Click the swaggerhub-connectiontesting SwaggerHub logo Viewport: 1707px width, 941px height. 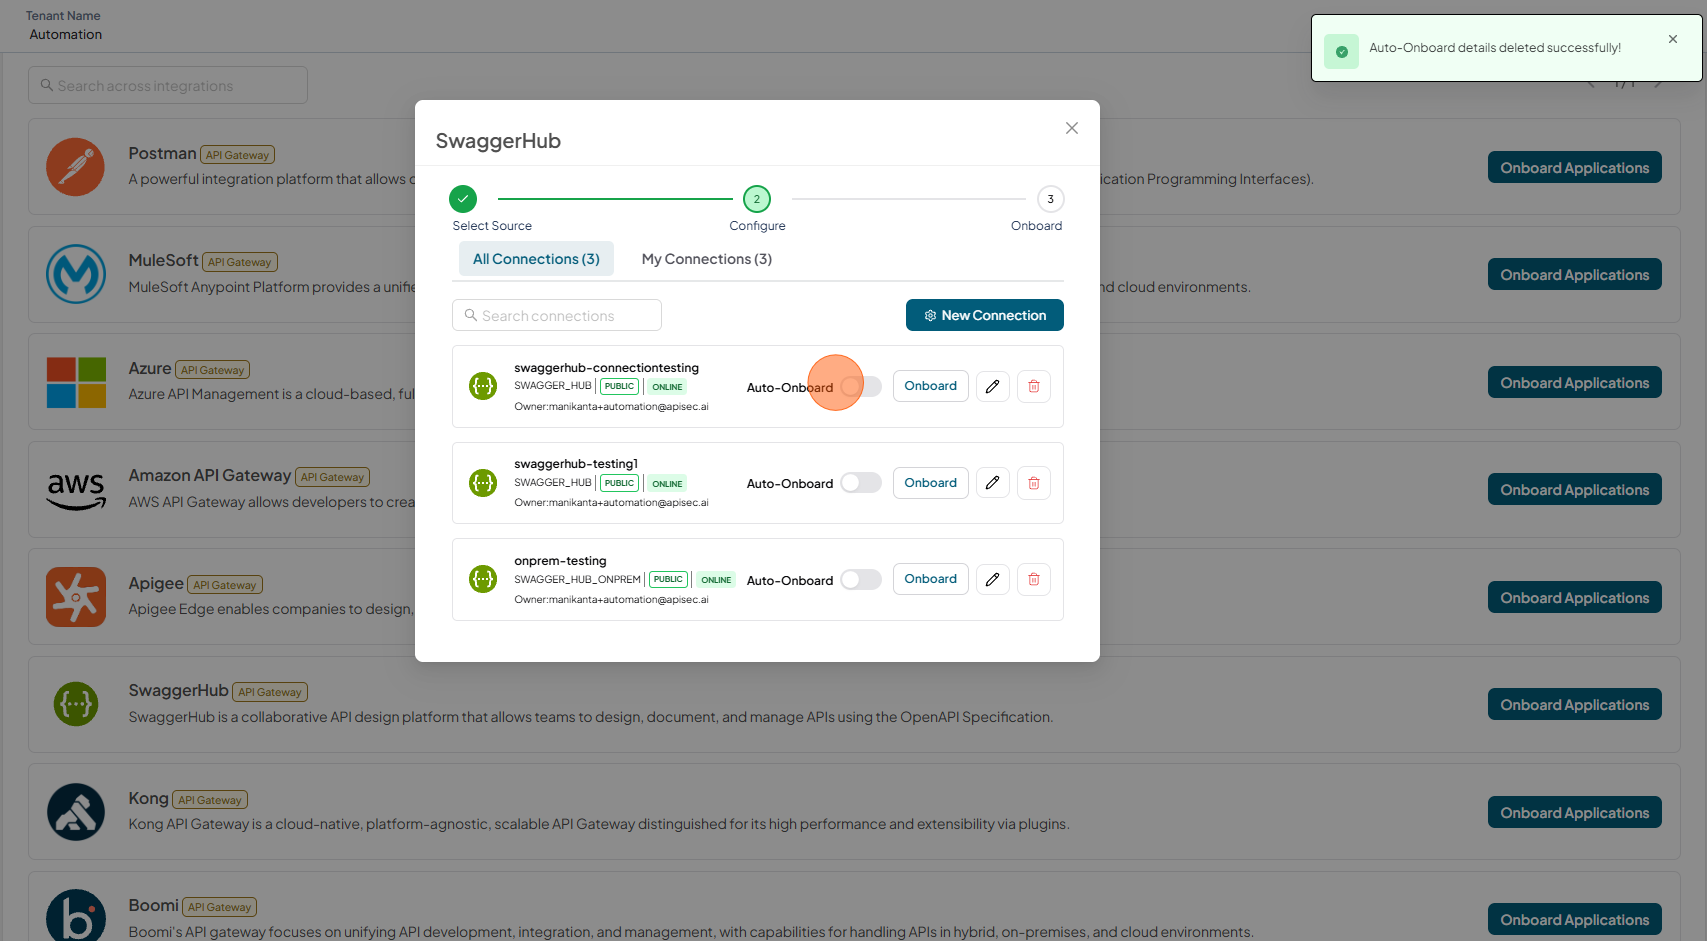[x=483, y=386]
